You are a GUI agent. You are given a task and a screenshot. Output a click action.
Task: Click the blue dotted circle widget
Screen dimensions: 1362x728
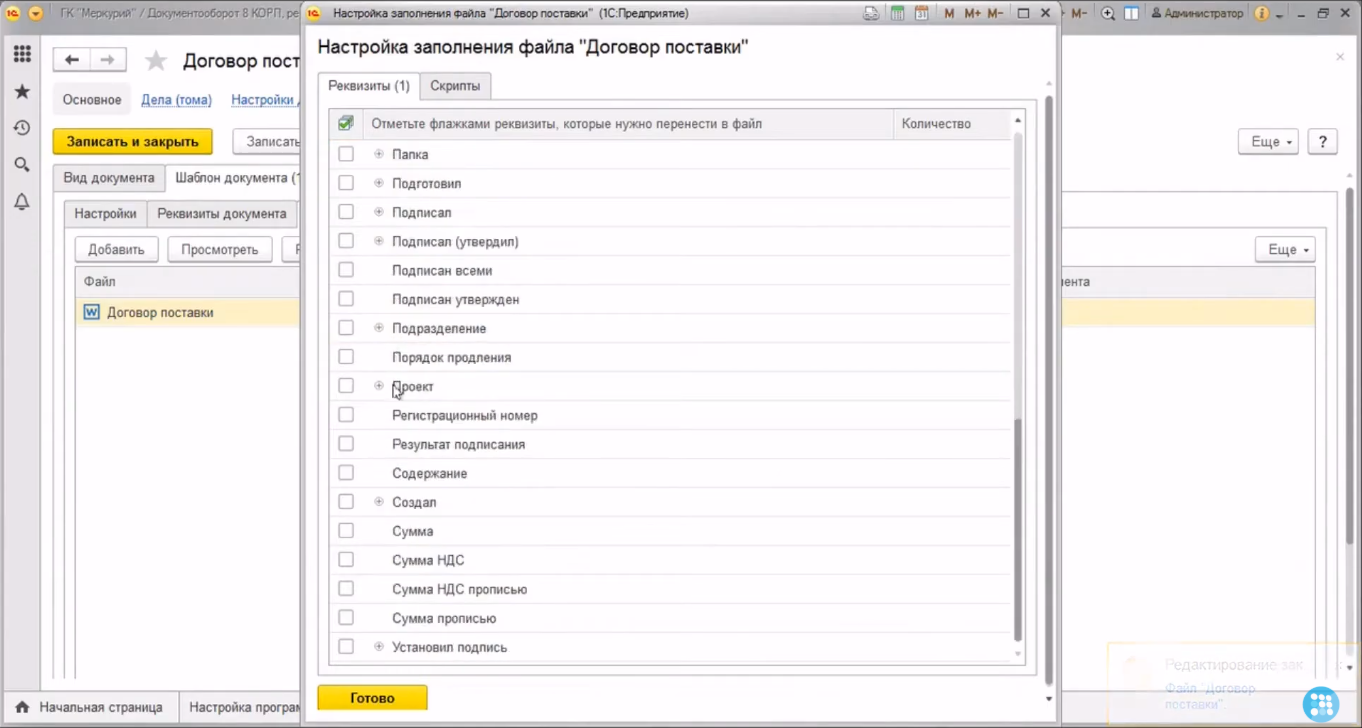(1322, 703)
